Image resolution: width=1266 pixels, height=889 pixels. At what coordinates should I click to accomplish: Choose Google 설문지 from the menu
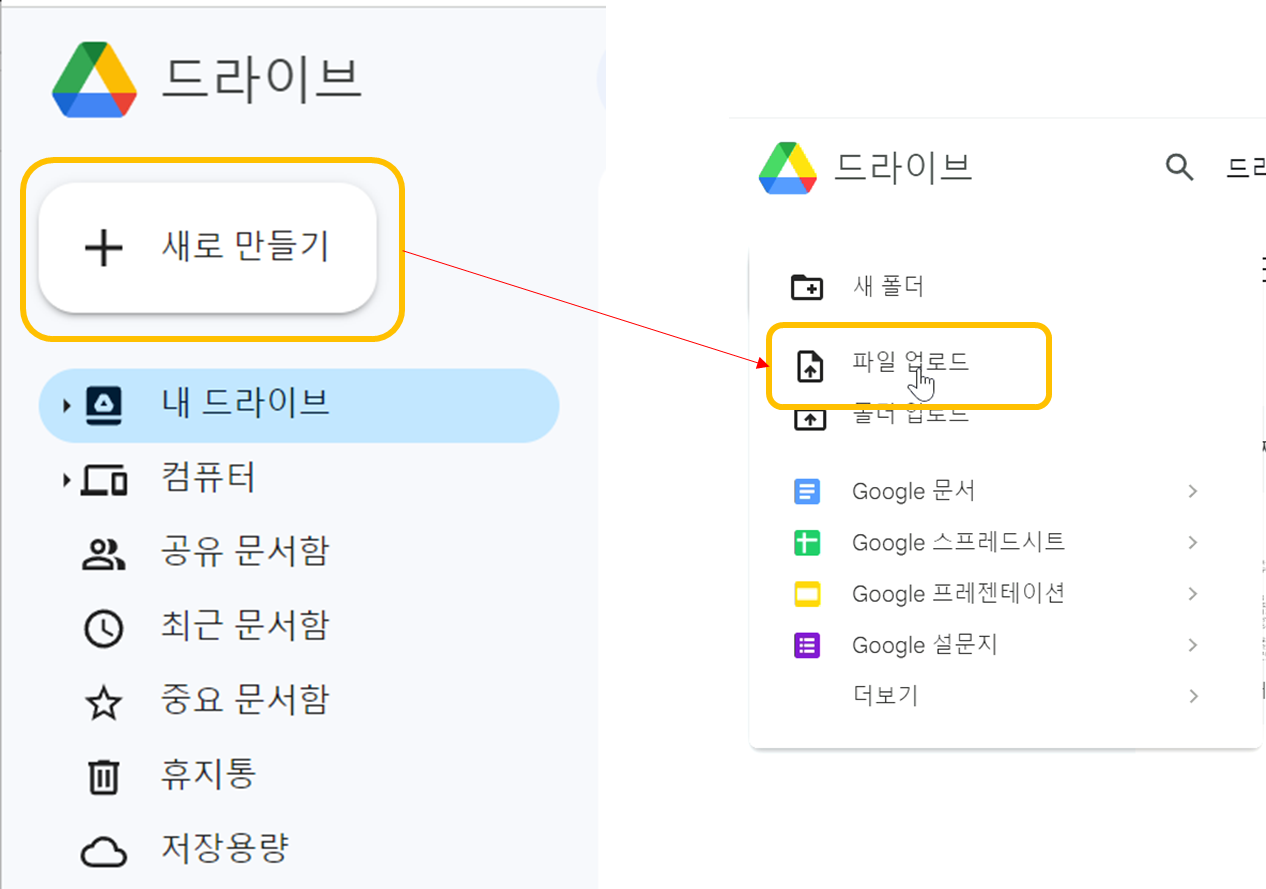tap(925, 646)
